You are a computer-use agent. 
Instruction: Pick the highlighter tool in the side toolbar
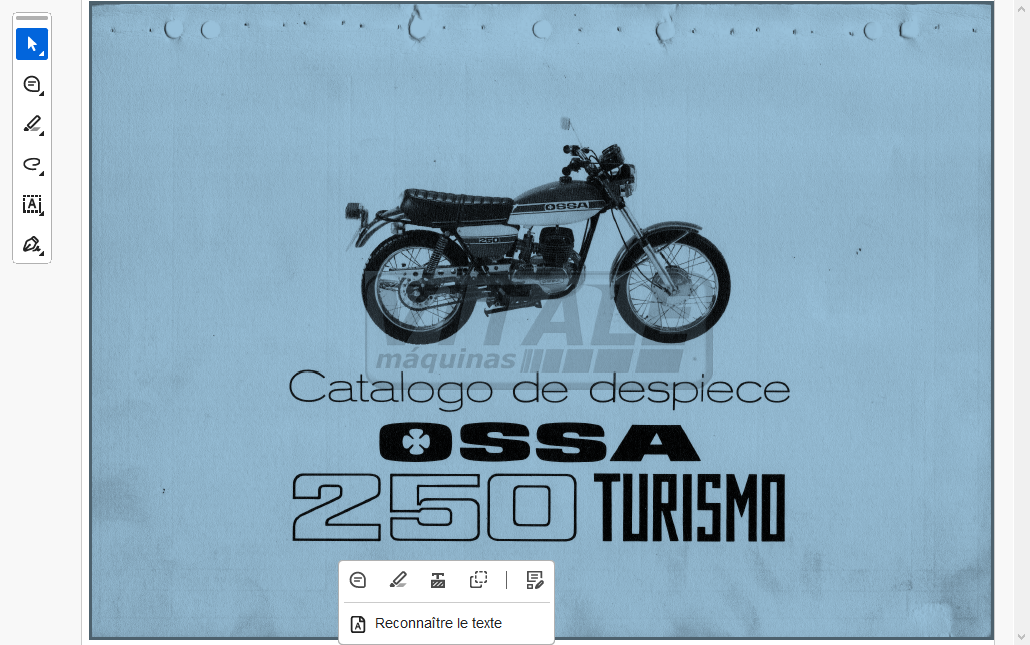[x=32, y=125]
